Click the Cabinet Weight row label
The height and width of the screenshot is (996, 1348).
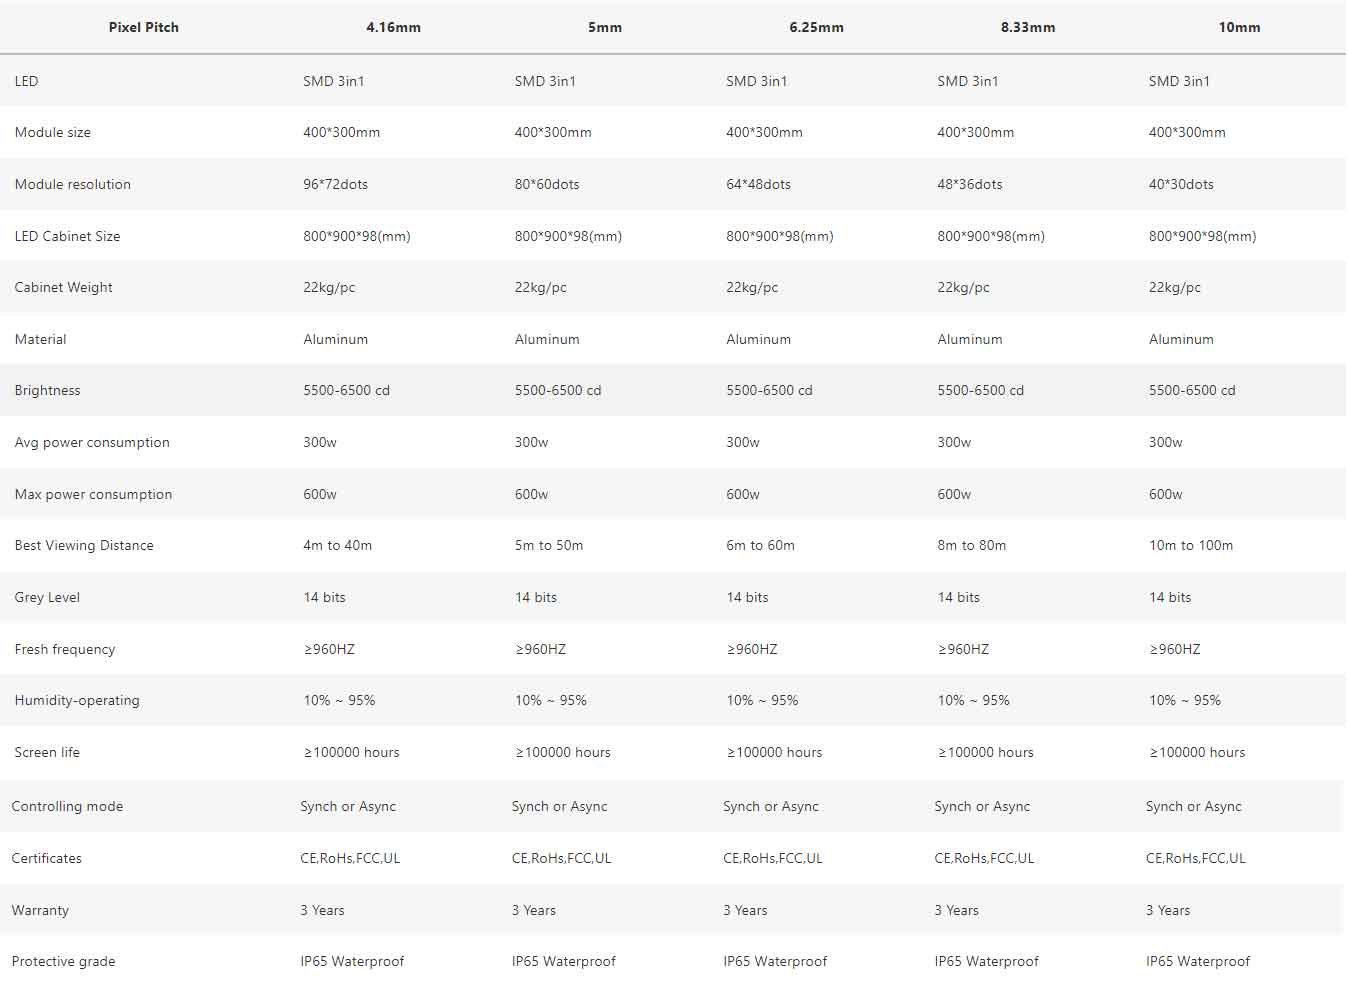tap(63, 288)
